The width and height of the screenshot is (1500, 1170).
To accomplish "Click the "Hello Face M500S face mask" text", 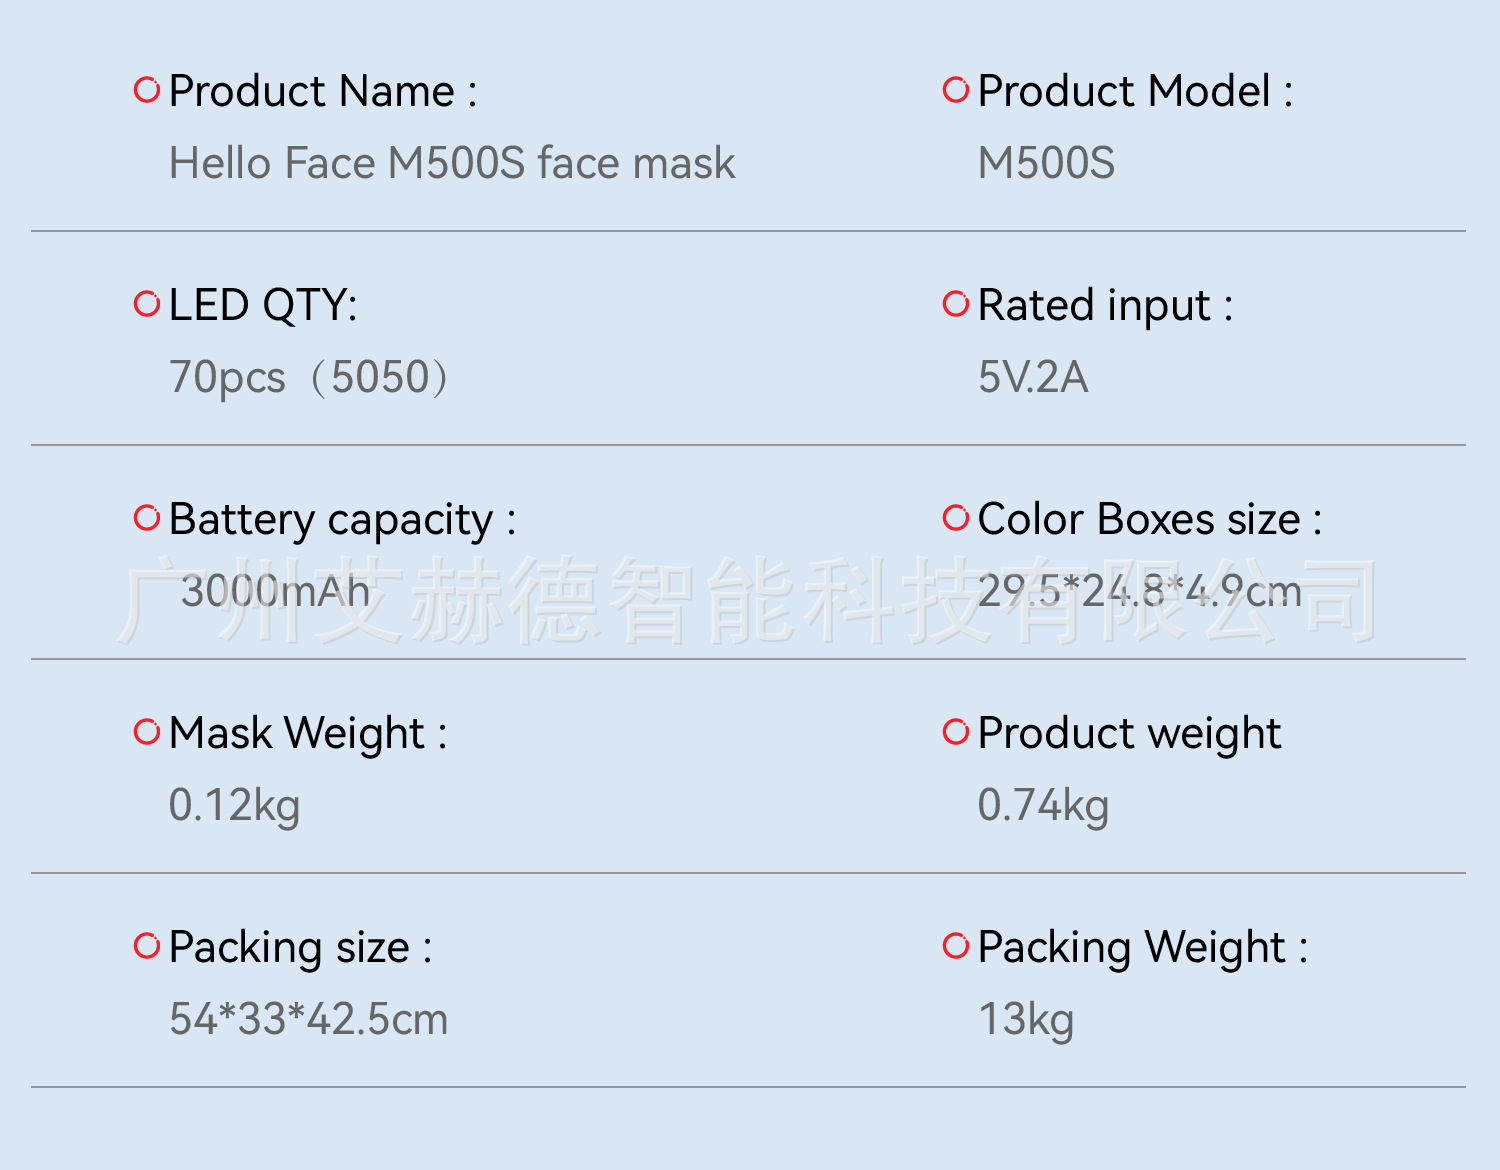I will pos(452,163).
